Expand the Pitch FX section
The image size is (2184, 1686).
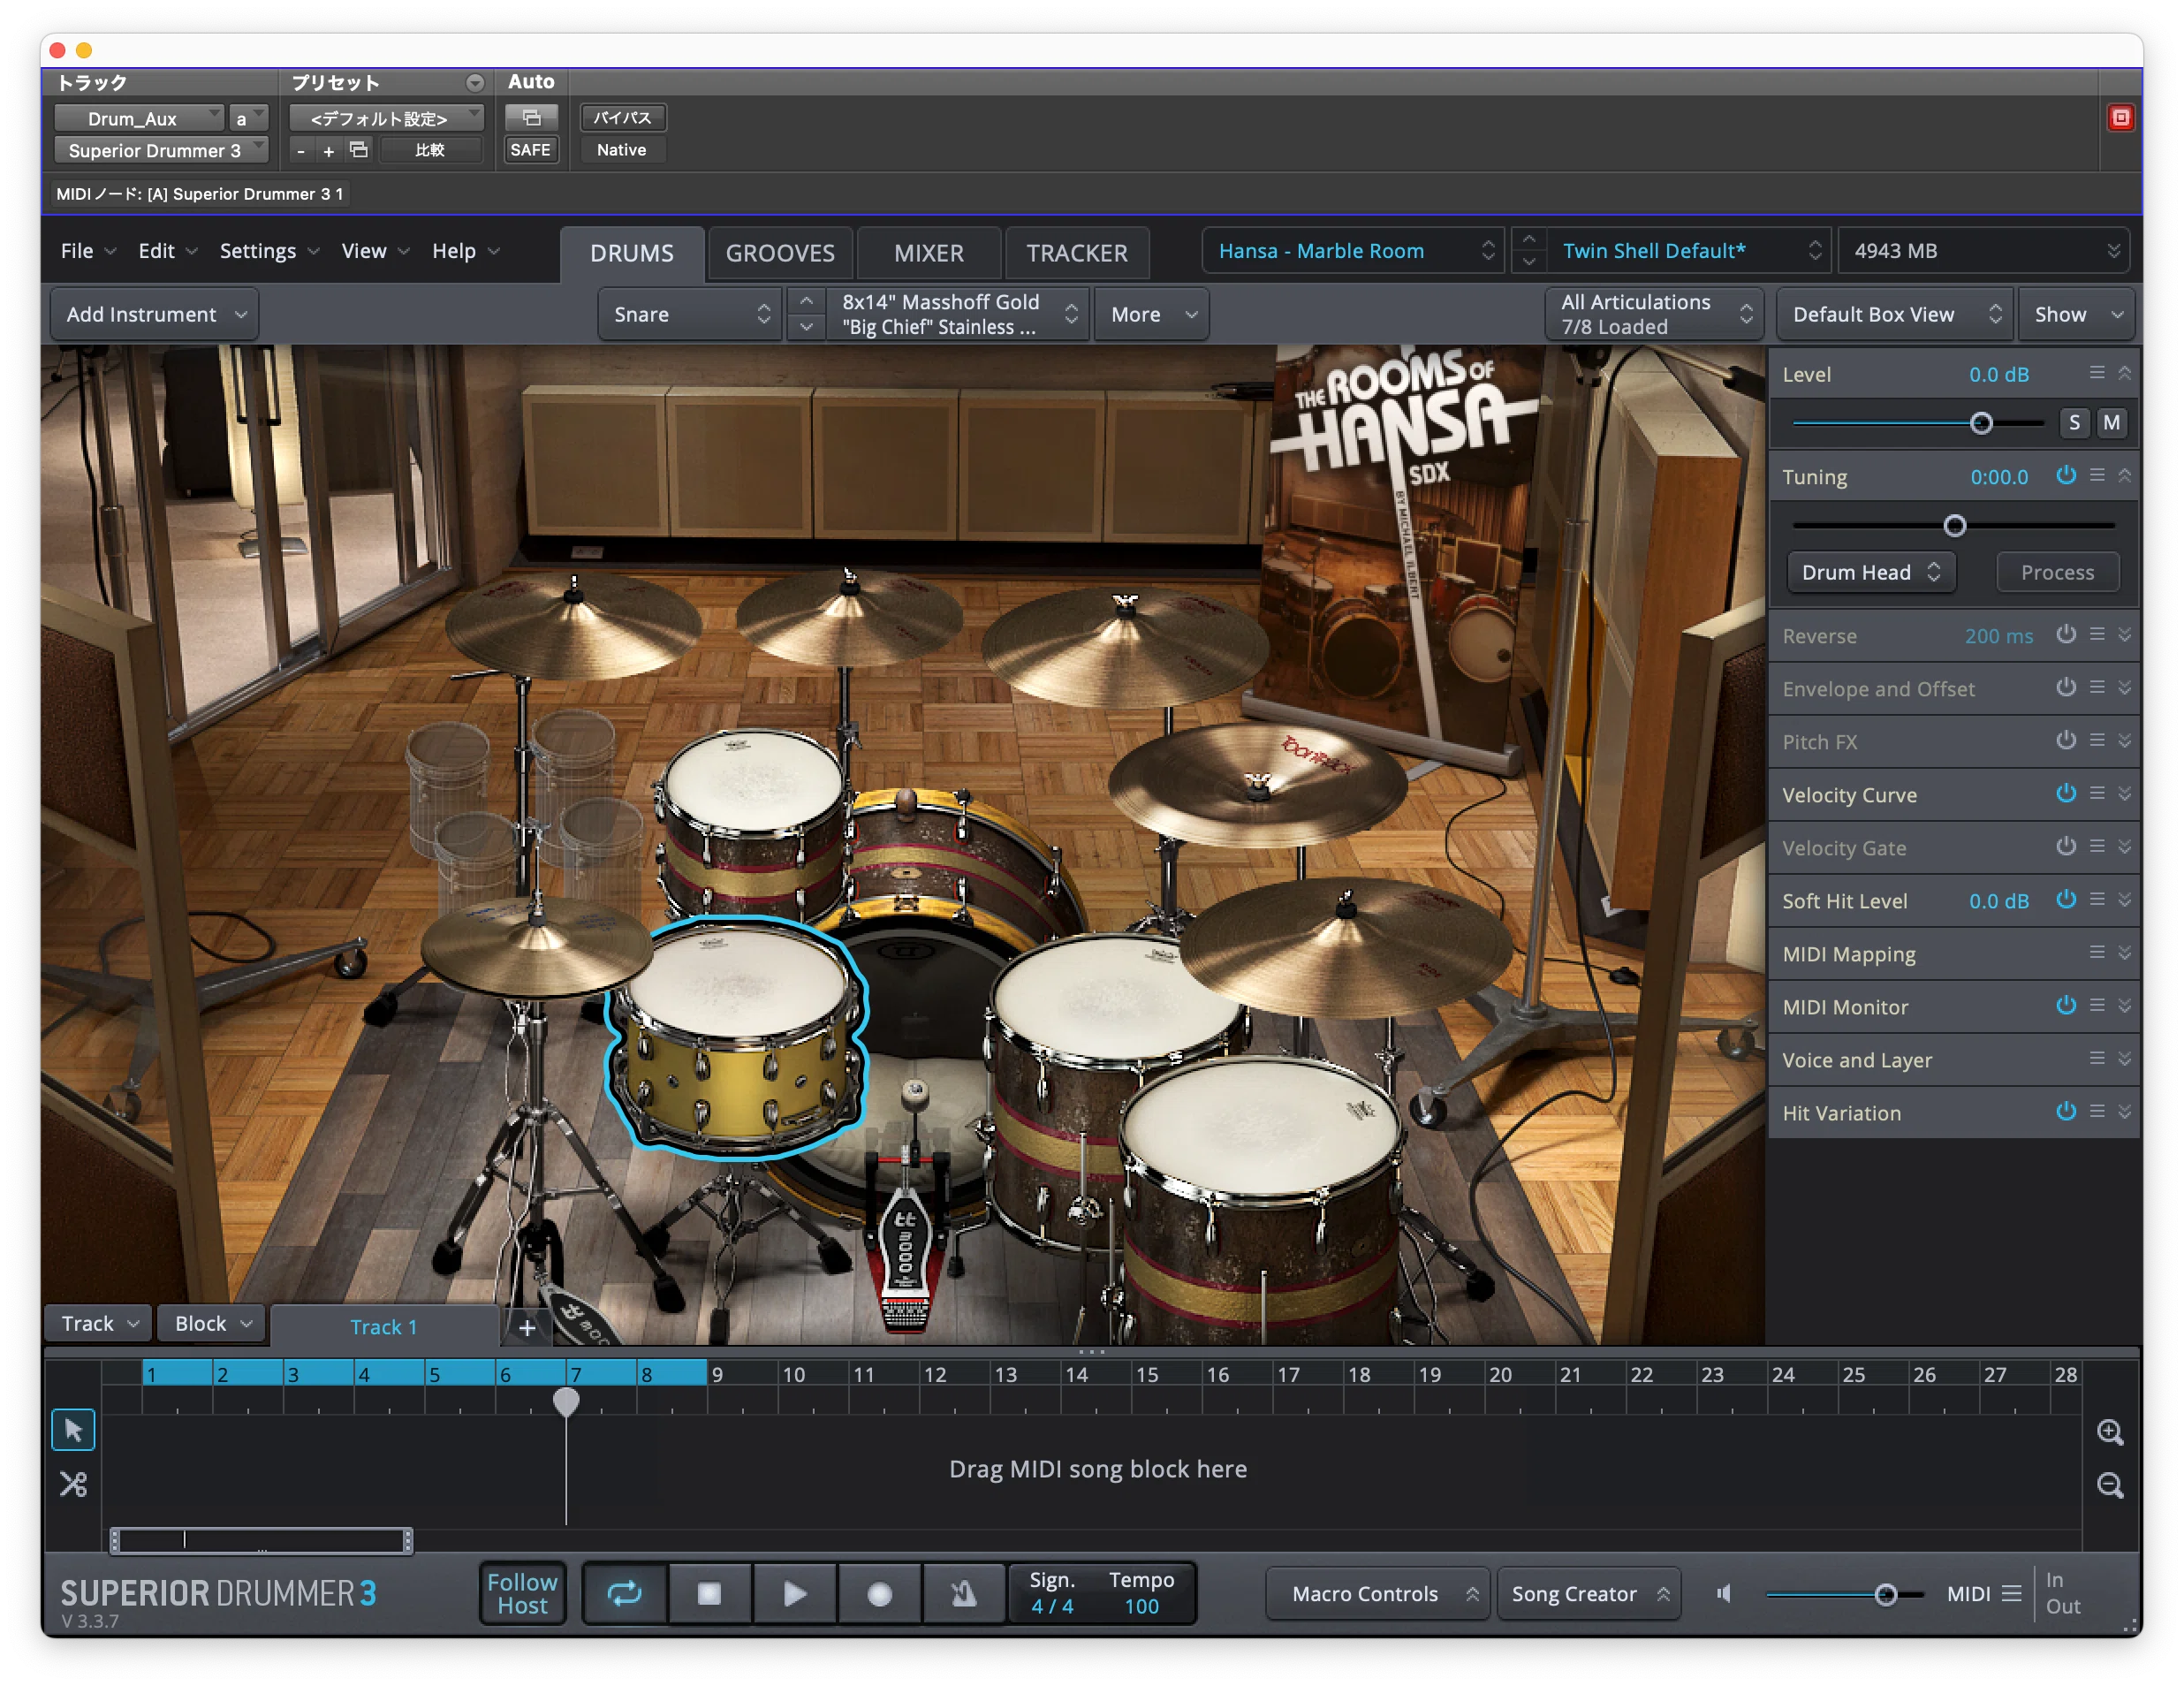point(2125,741)
